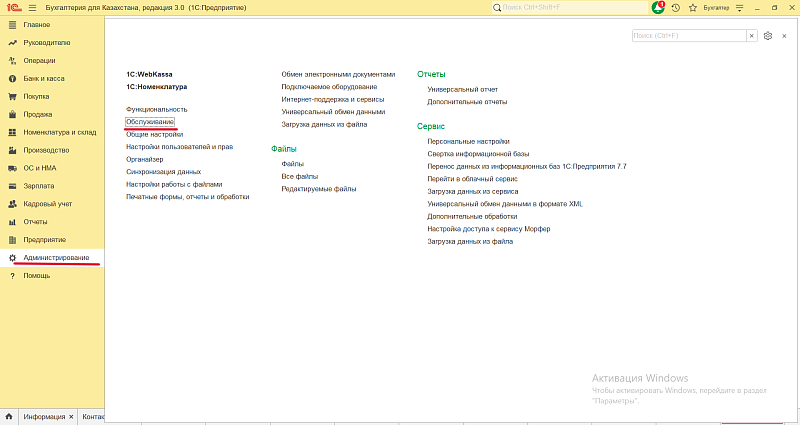Open Универсальный обмен данными
The width and height of the screenshot is (800, 425).
pyautogui.click(x=333, y=112)
